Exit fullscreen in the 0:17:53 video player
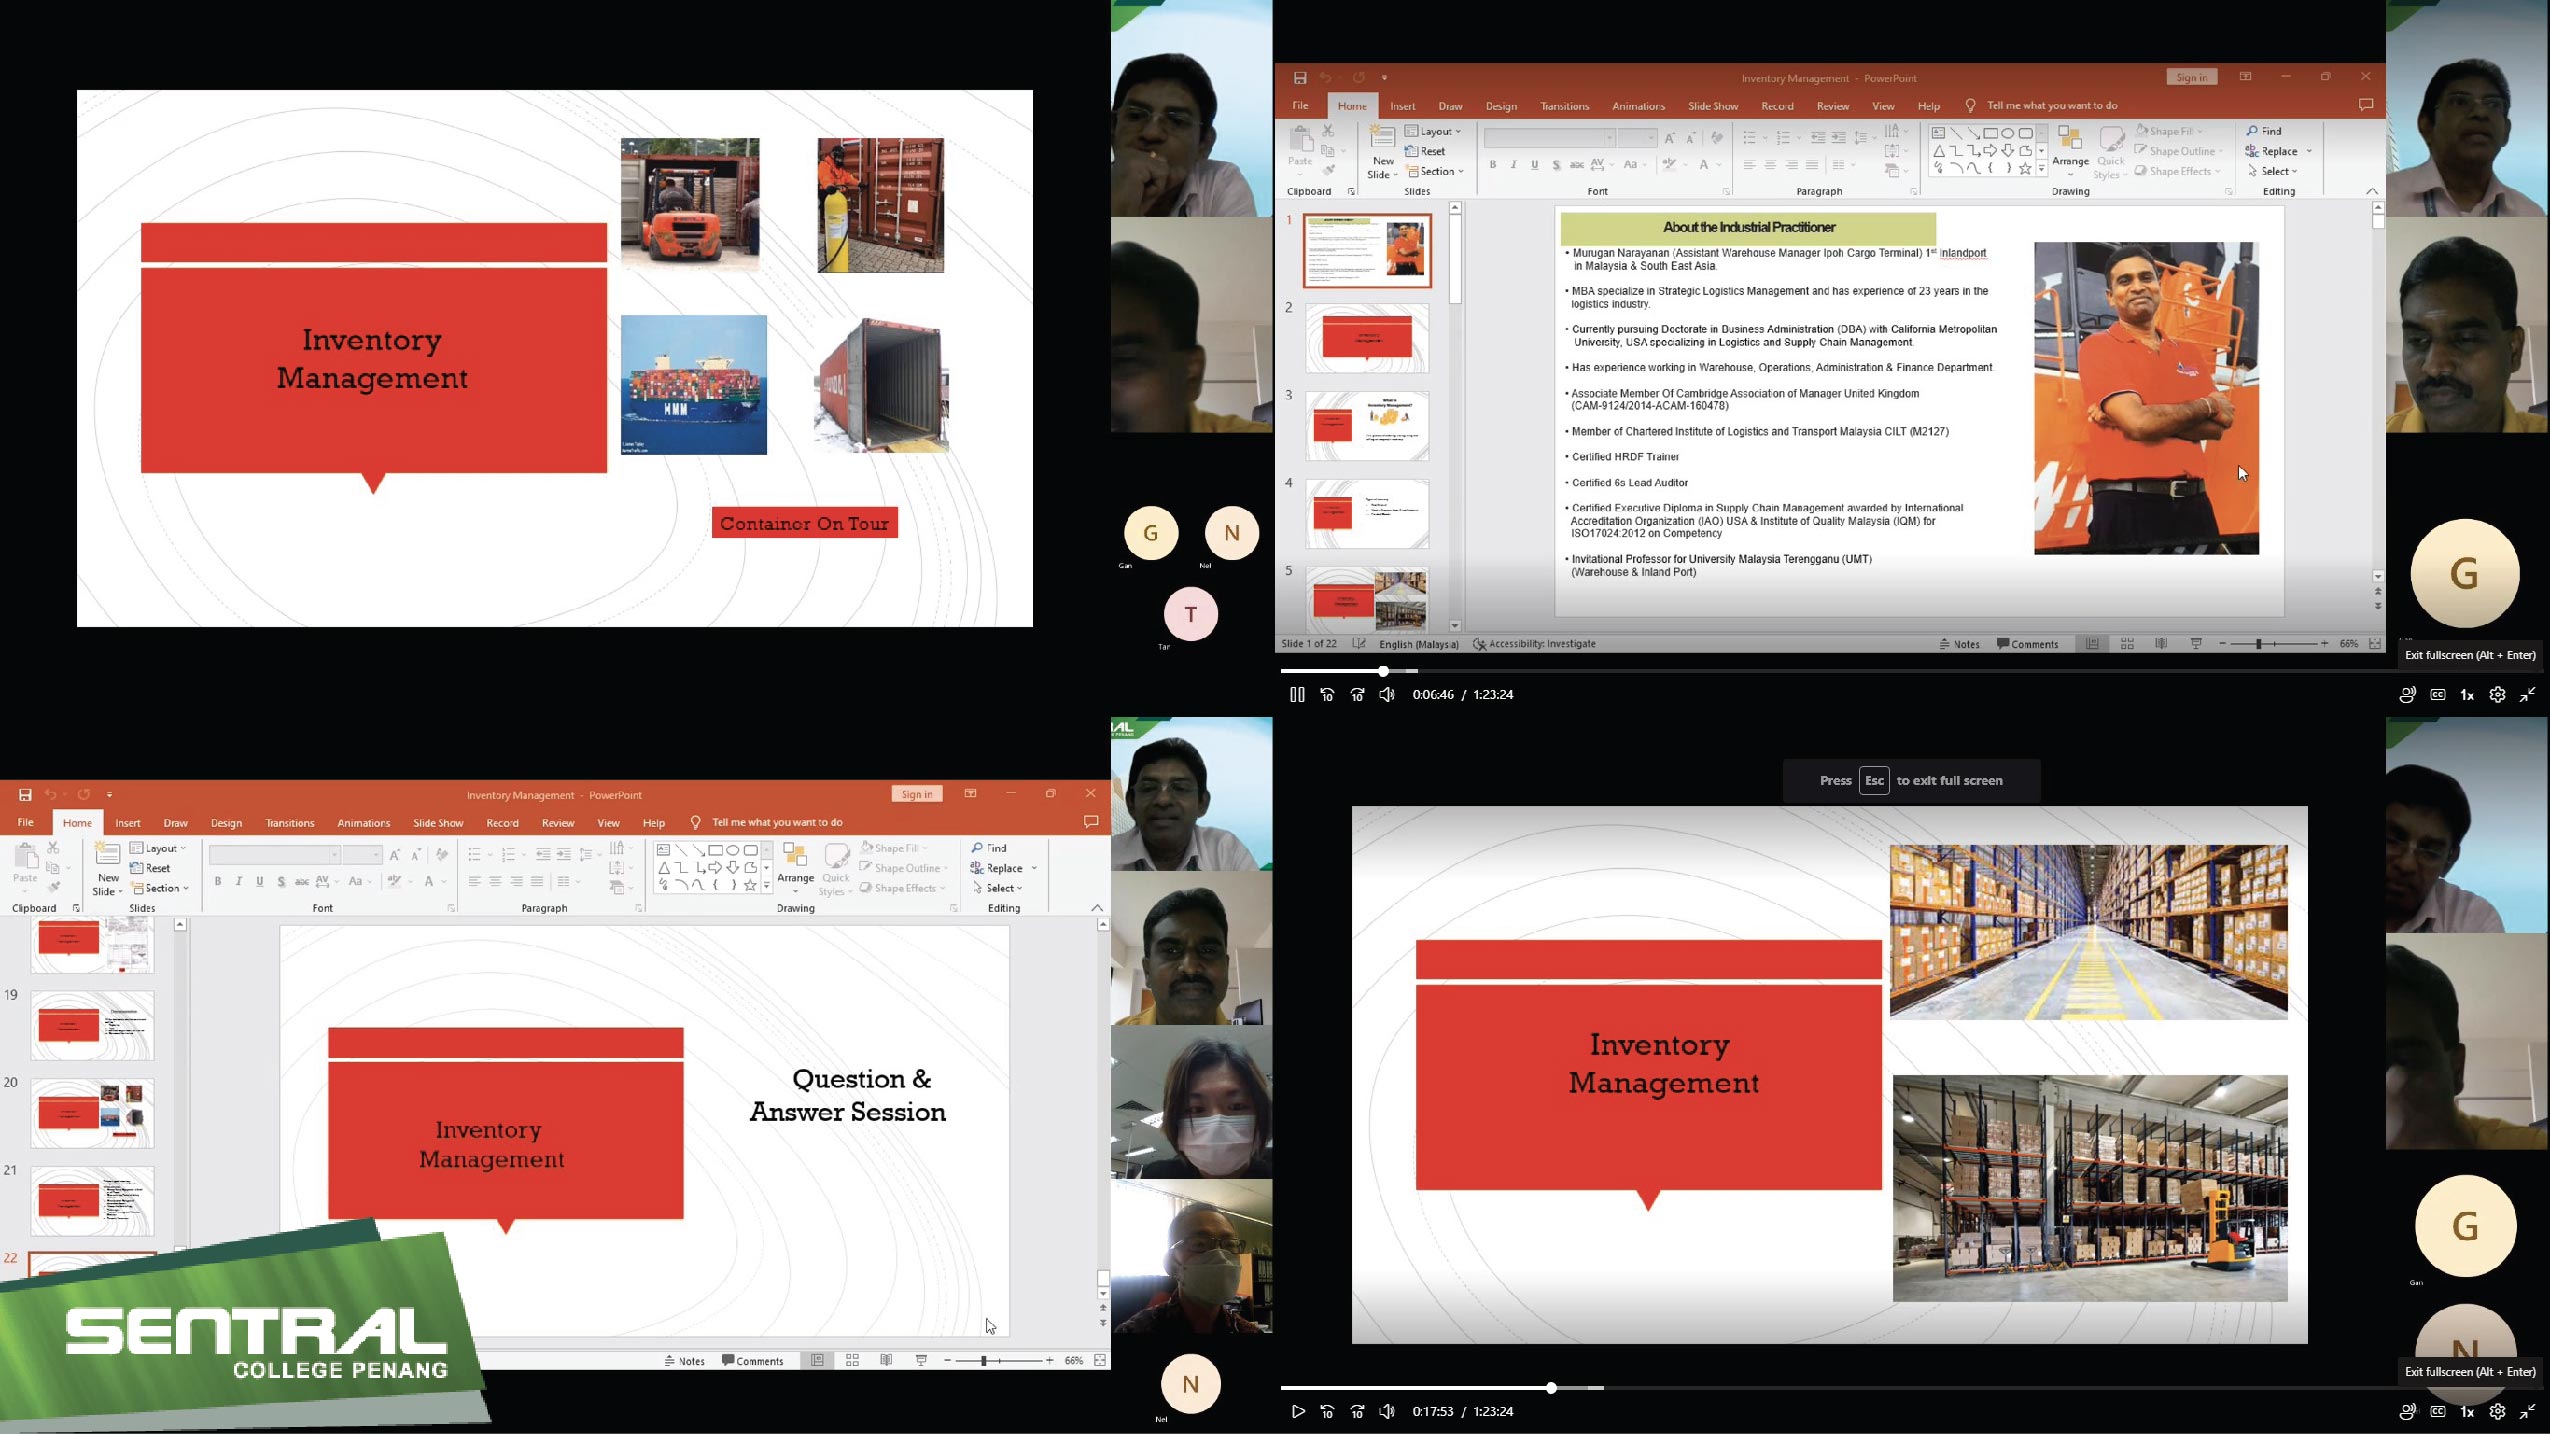2550x1434 pixels. (2527, 1412)
